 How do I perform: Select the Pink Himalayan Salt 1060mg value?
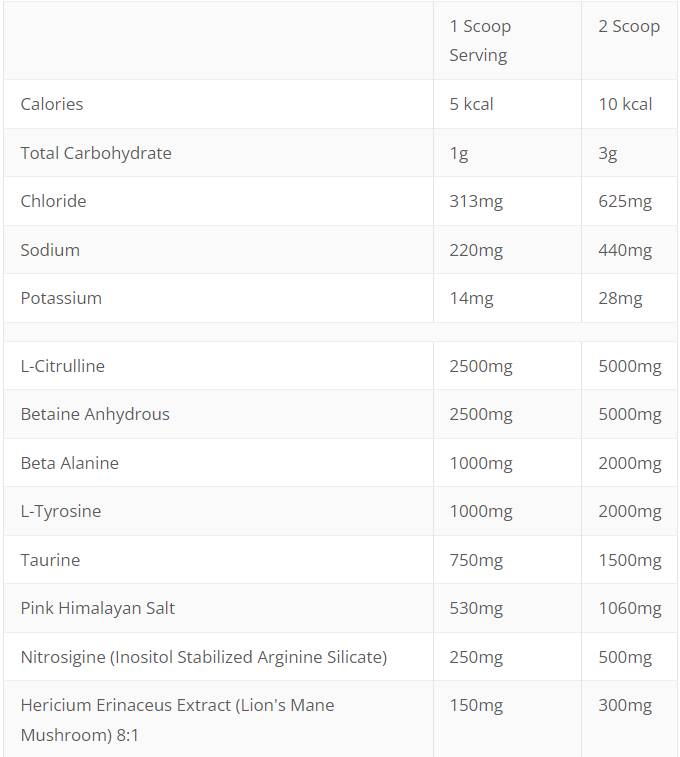[630, 608]
